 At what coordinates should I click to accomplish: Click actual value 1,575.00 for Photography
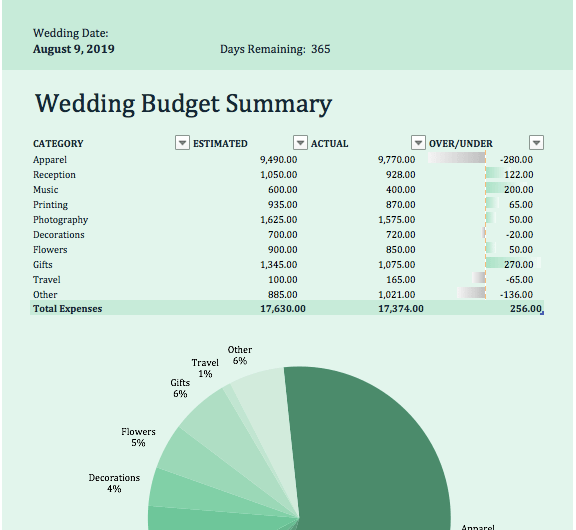click(x=397, y=220)
